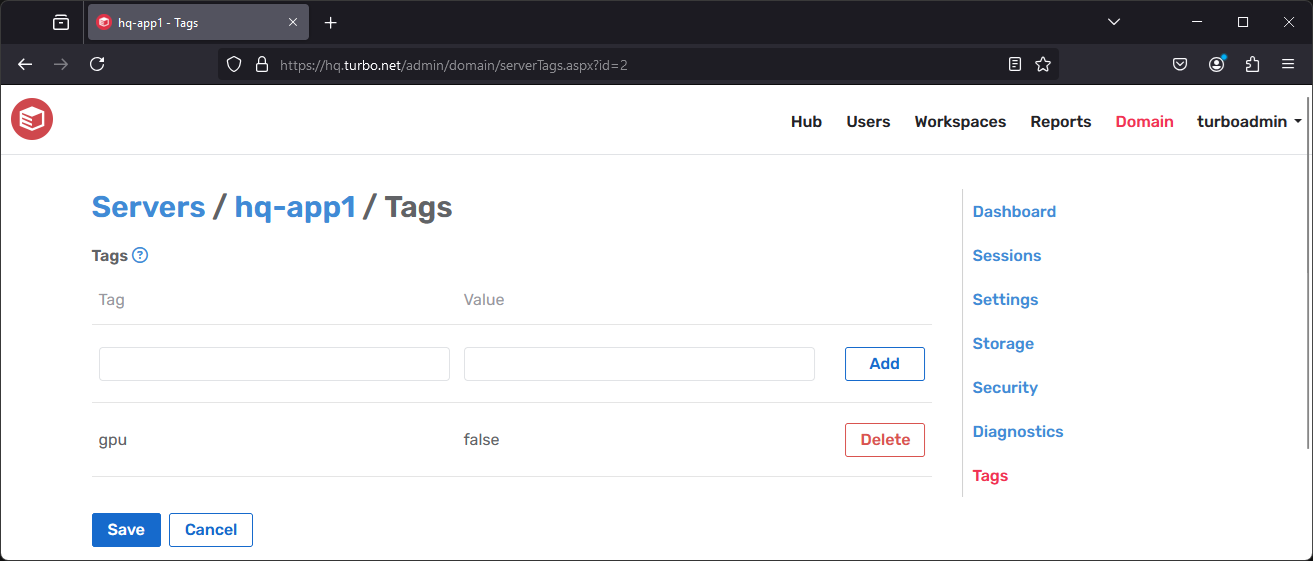Click the Save button
The image size is (1313, 561).
[x=126, y=530]
